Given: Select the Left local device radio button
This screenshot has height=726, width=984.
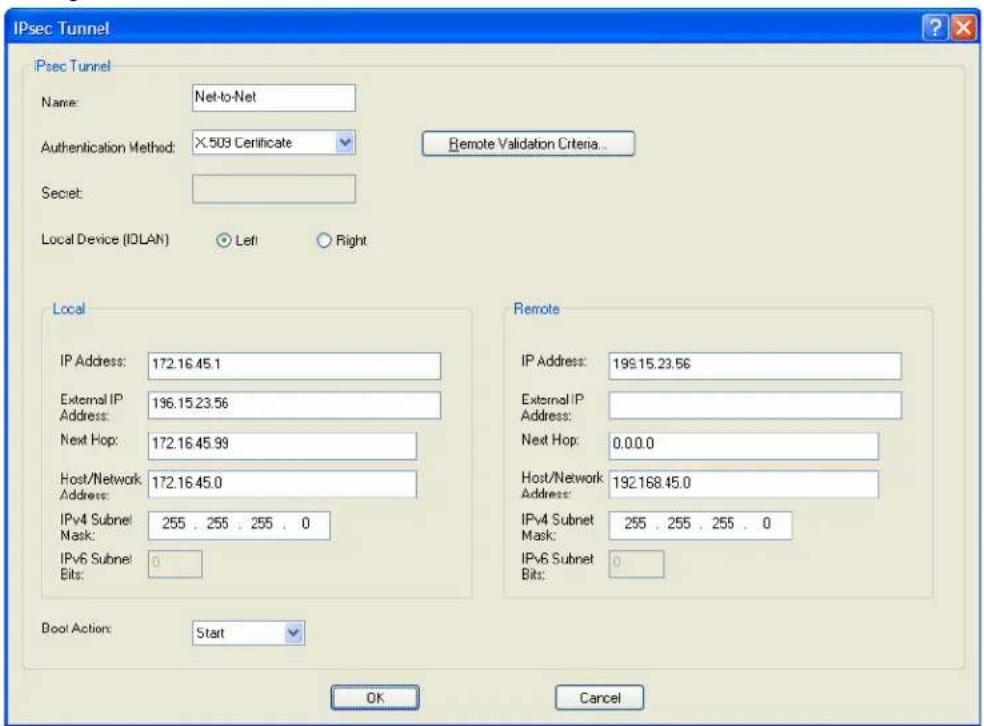Looking at the screenshot, I should pyautogui.click(x=223, y=240).
